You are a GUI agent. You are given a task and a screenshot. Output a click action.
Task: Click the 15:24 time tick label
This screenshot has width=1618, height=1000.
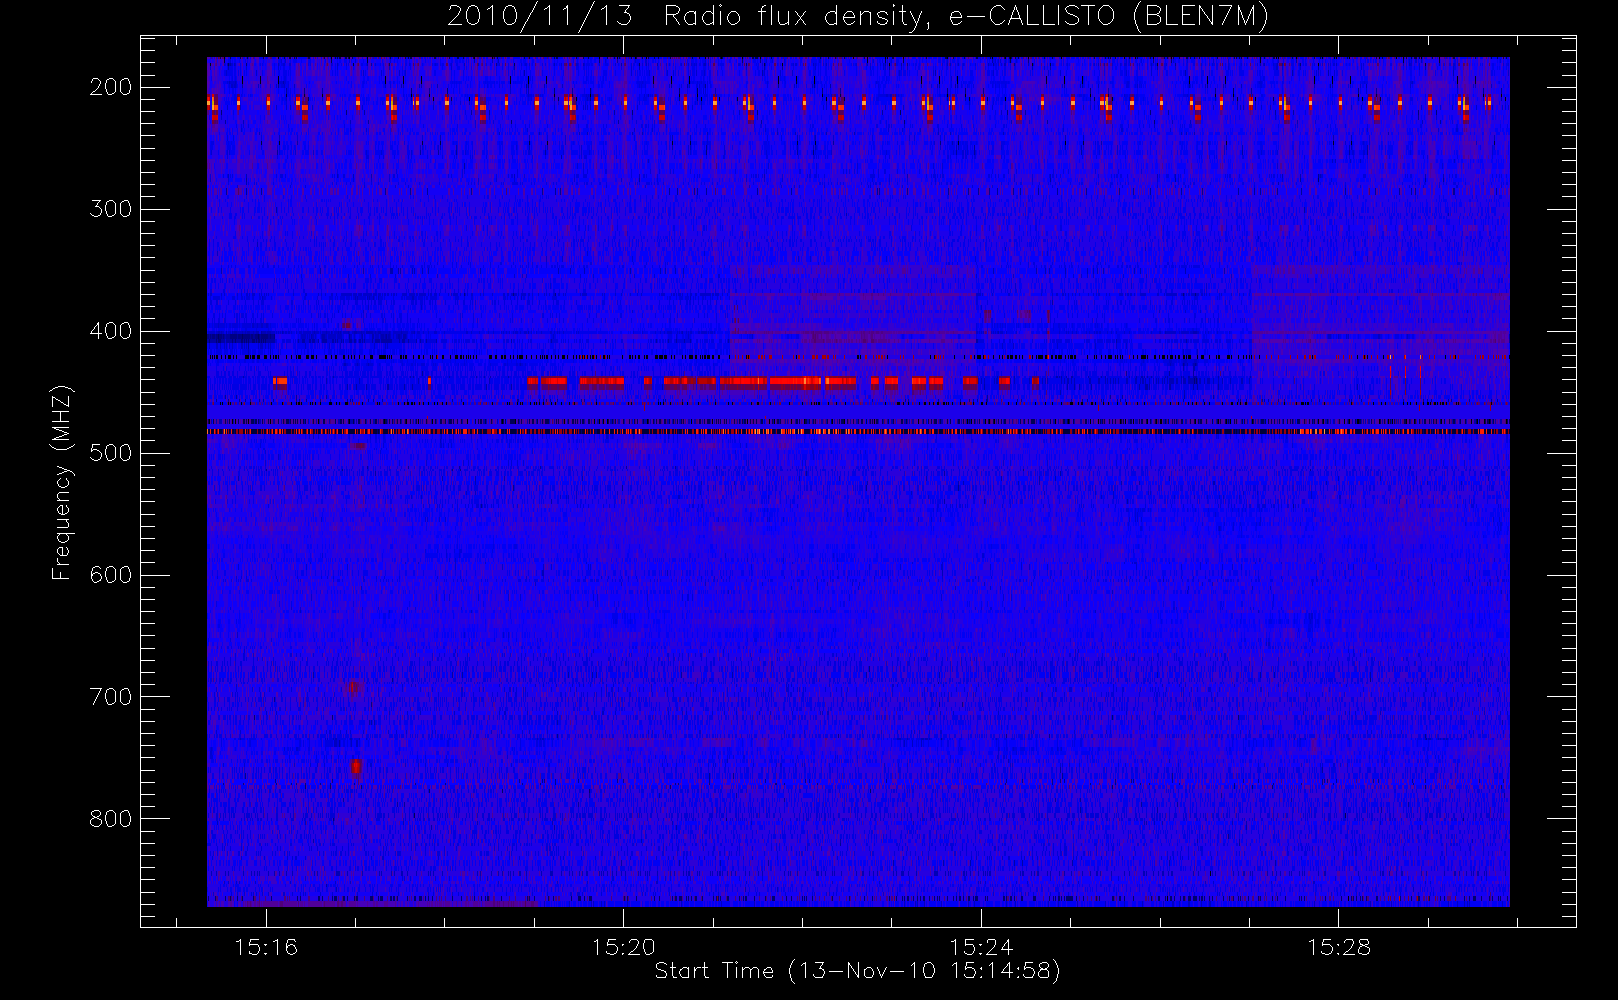pos(981,947)
